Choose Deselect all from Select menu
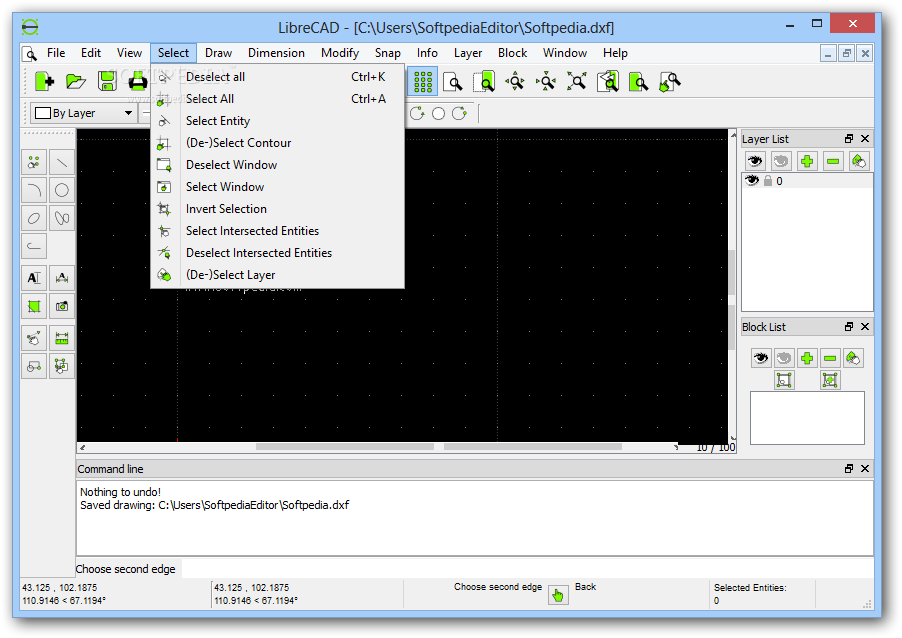The height and width of the screenshot is (638, 902). [x=277, y=77]
